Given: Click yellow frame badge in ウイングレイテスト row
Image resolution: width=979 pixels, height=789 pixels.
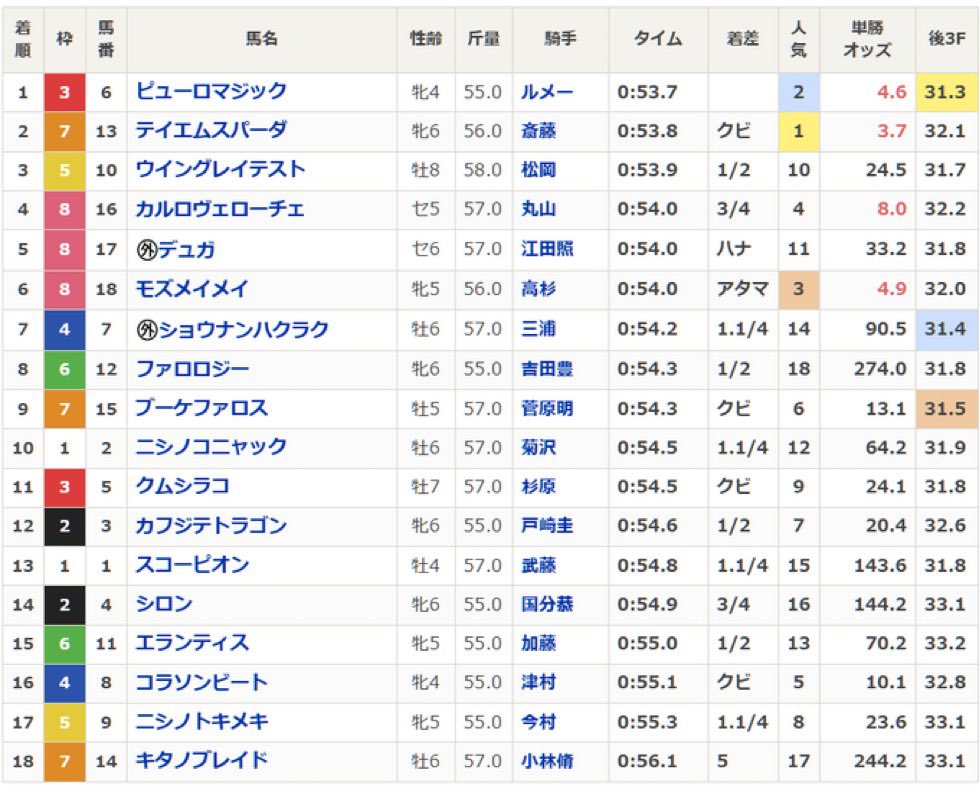Looking at the screenshot, I should coord(65,171).
